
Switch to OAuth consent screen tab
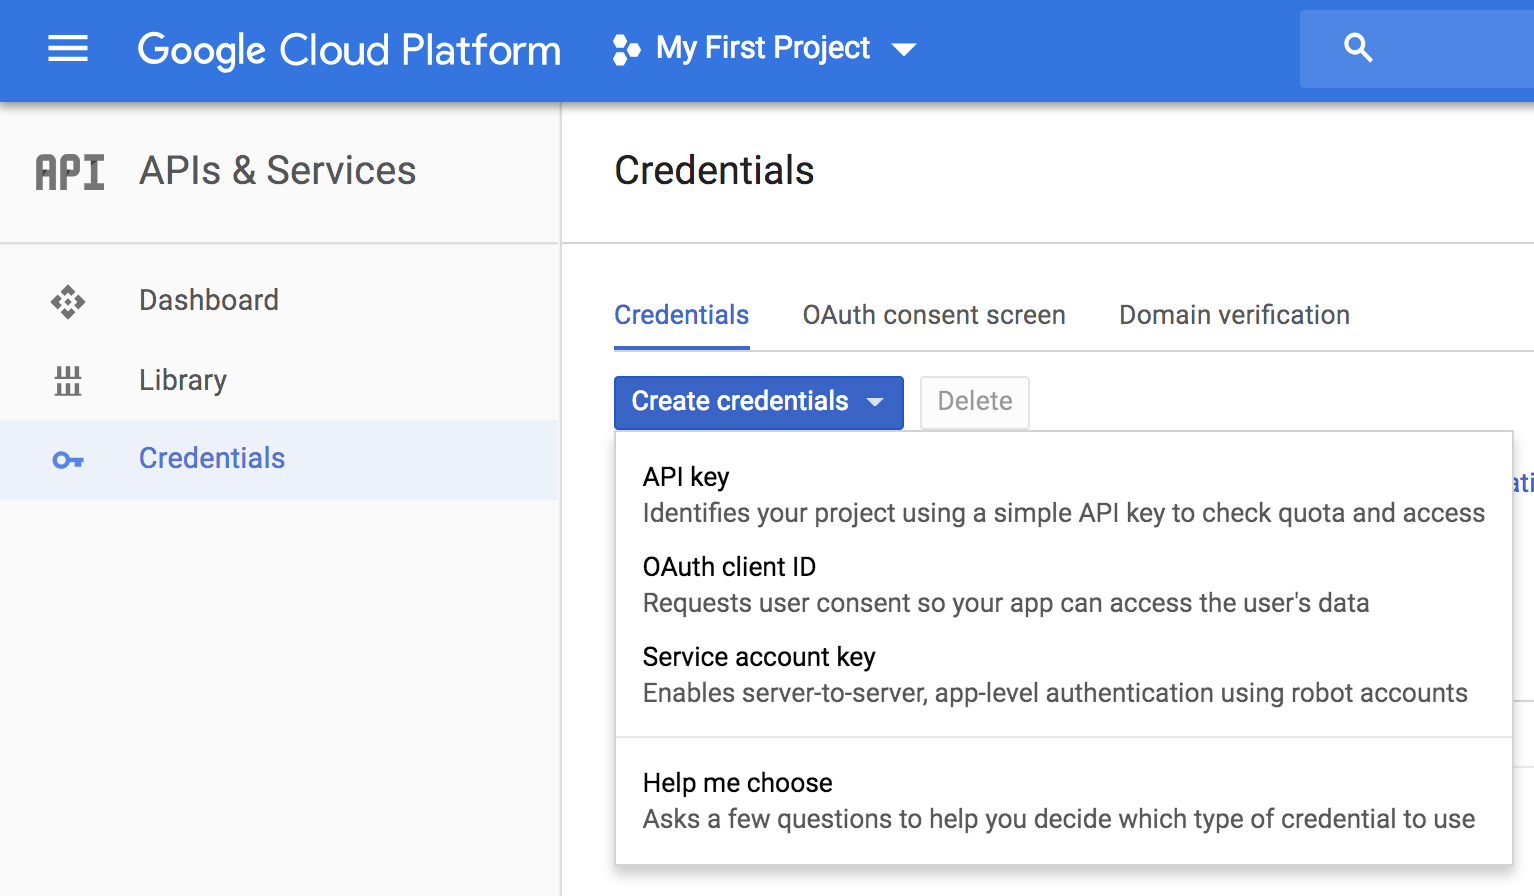click(x=934, y=315)
